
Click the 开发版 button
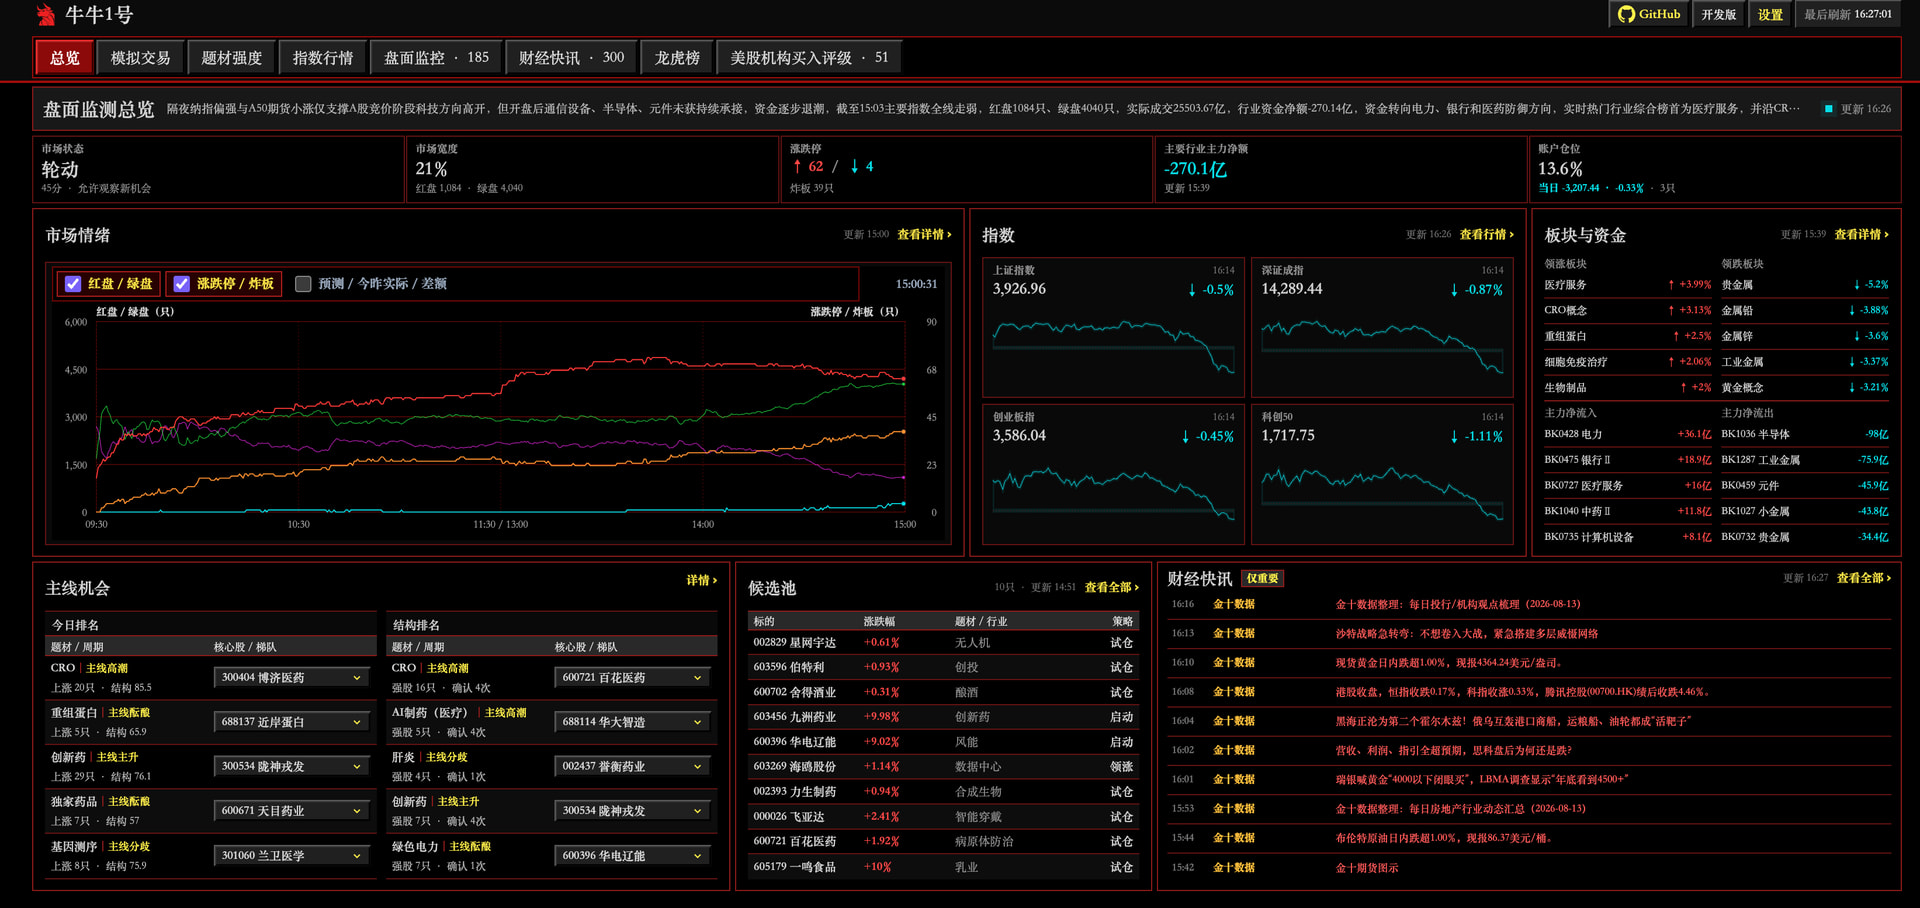click(x=1719, y=14)
